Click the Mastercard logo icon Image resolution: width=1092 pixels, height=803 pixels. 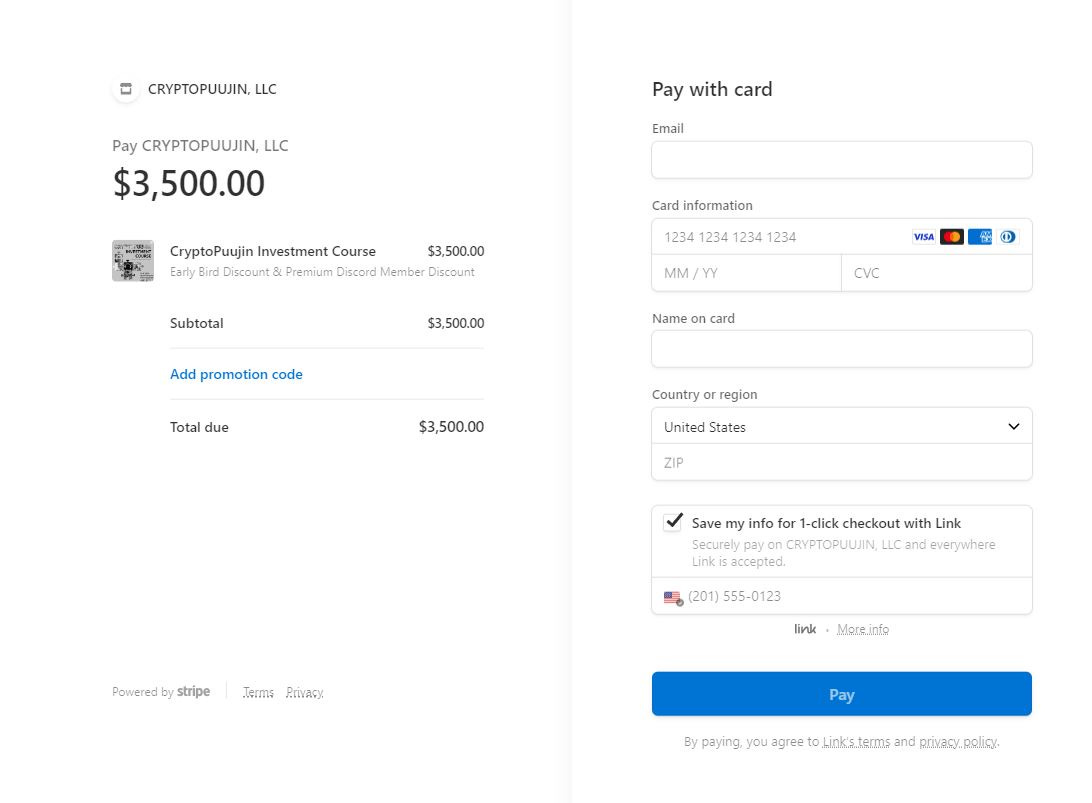(951, 237)
